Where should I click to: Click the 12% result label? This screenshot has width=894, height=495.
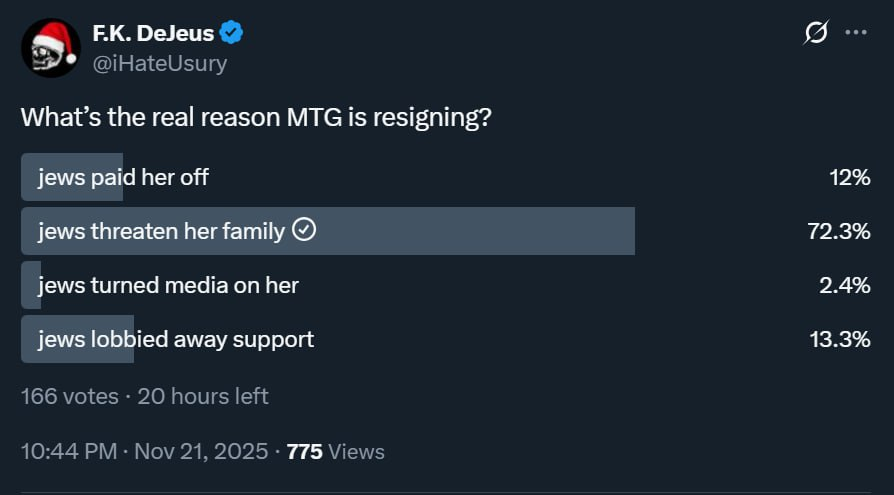coord(850,177)
